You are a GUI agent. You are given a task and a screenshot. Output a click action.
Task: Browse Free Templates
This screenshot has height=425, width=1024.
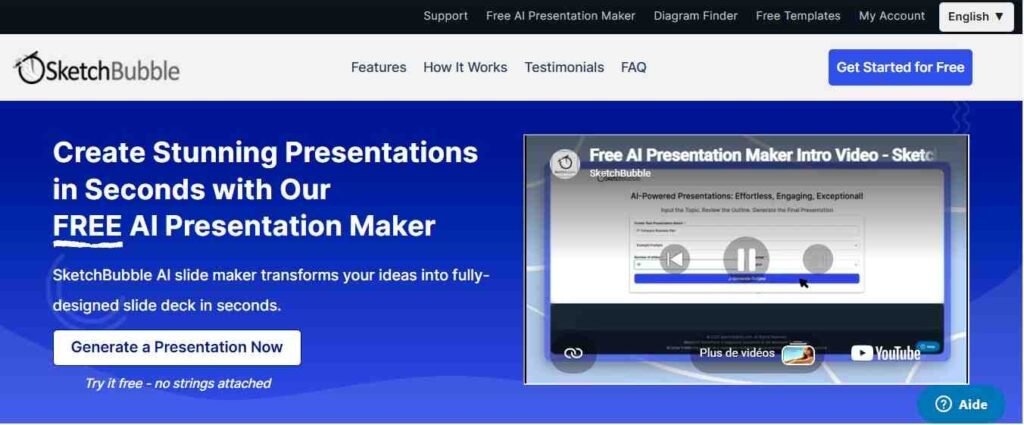[x=798, y=16]
